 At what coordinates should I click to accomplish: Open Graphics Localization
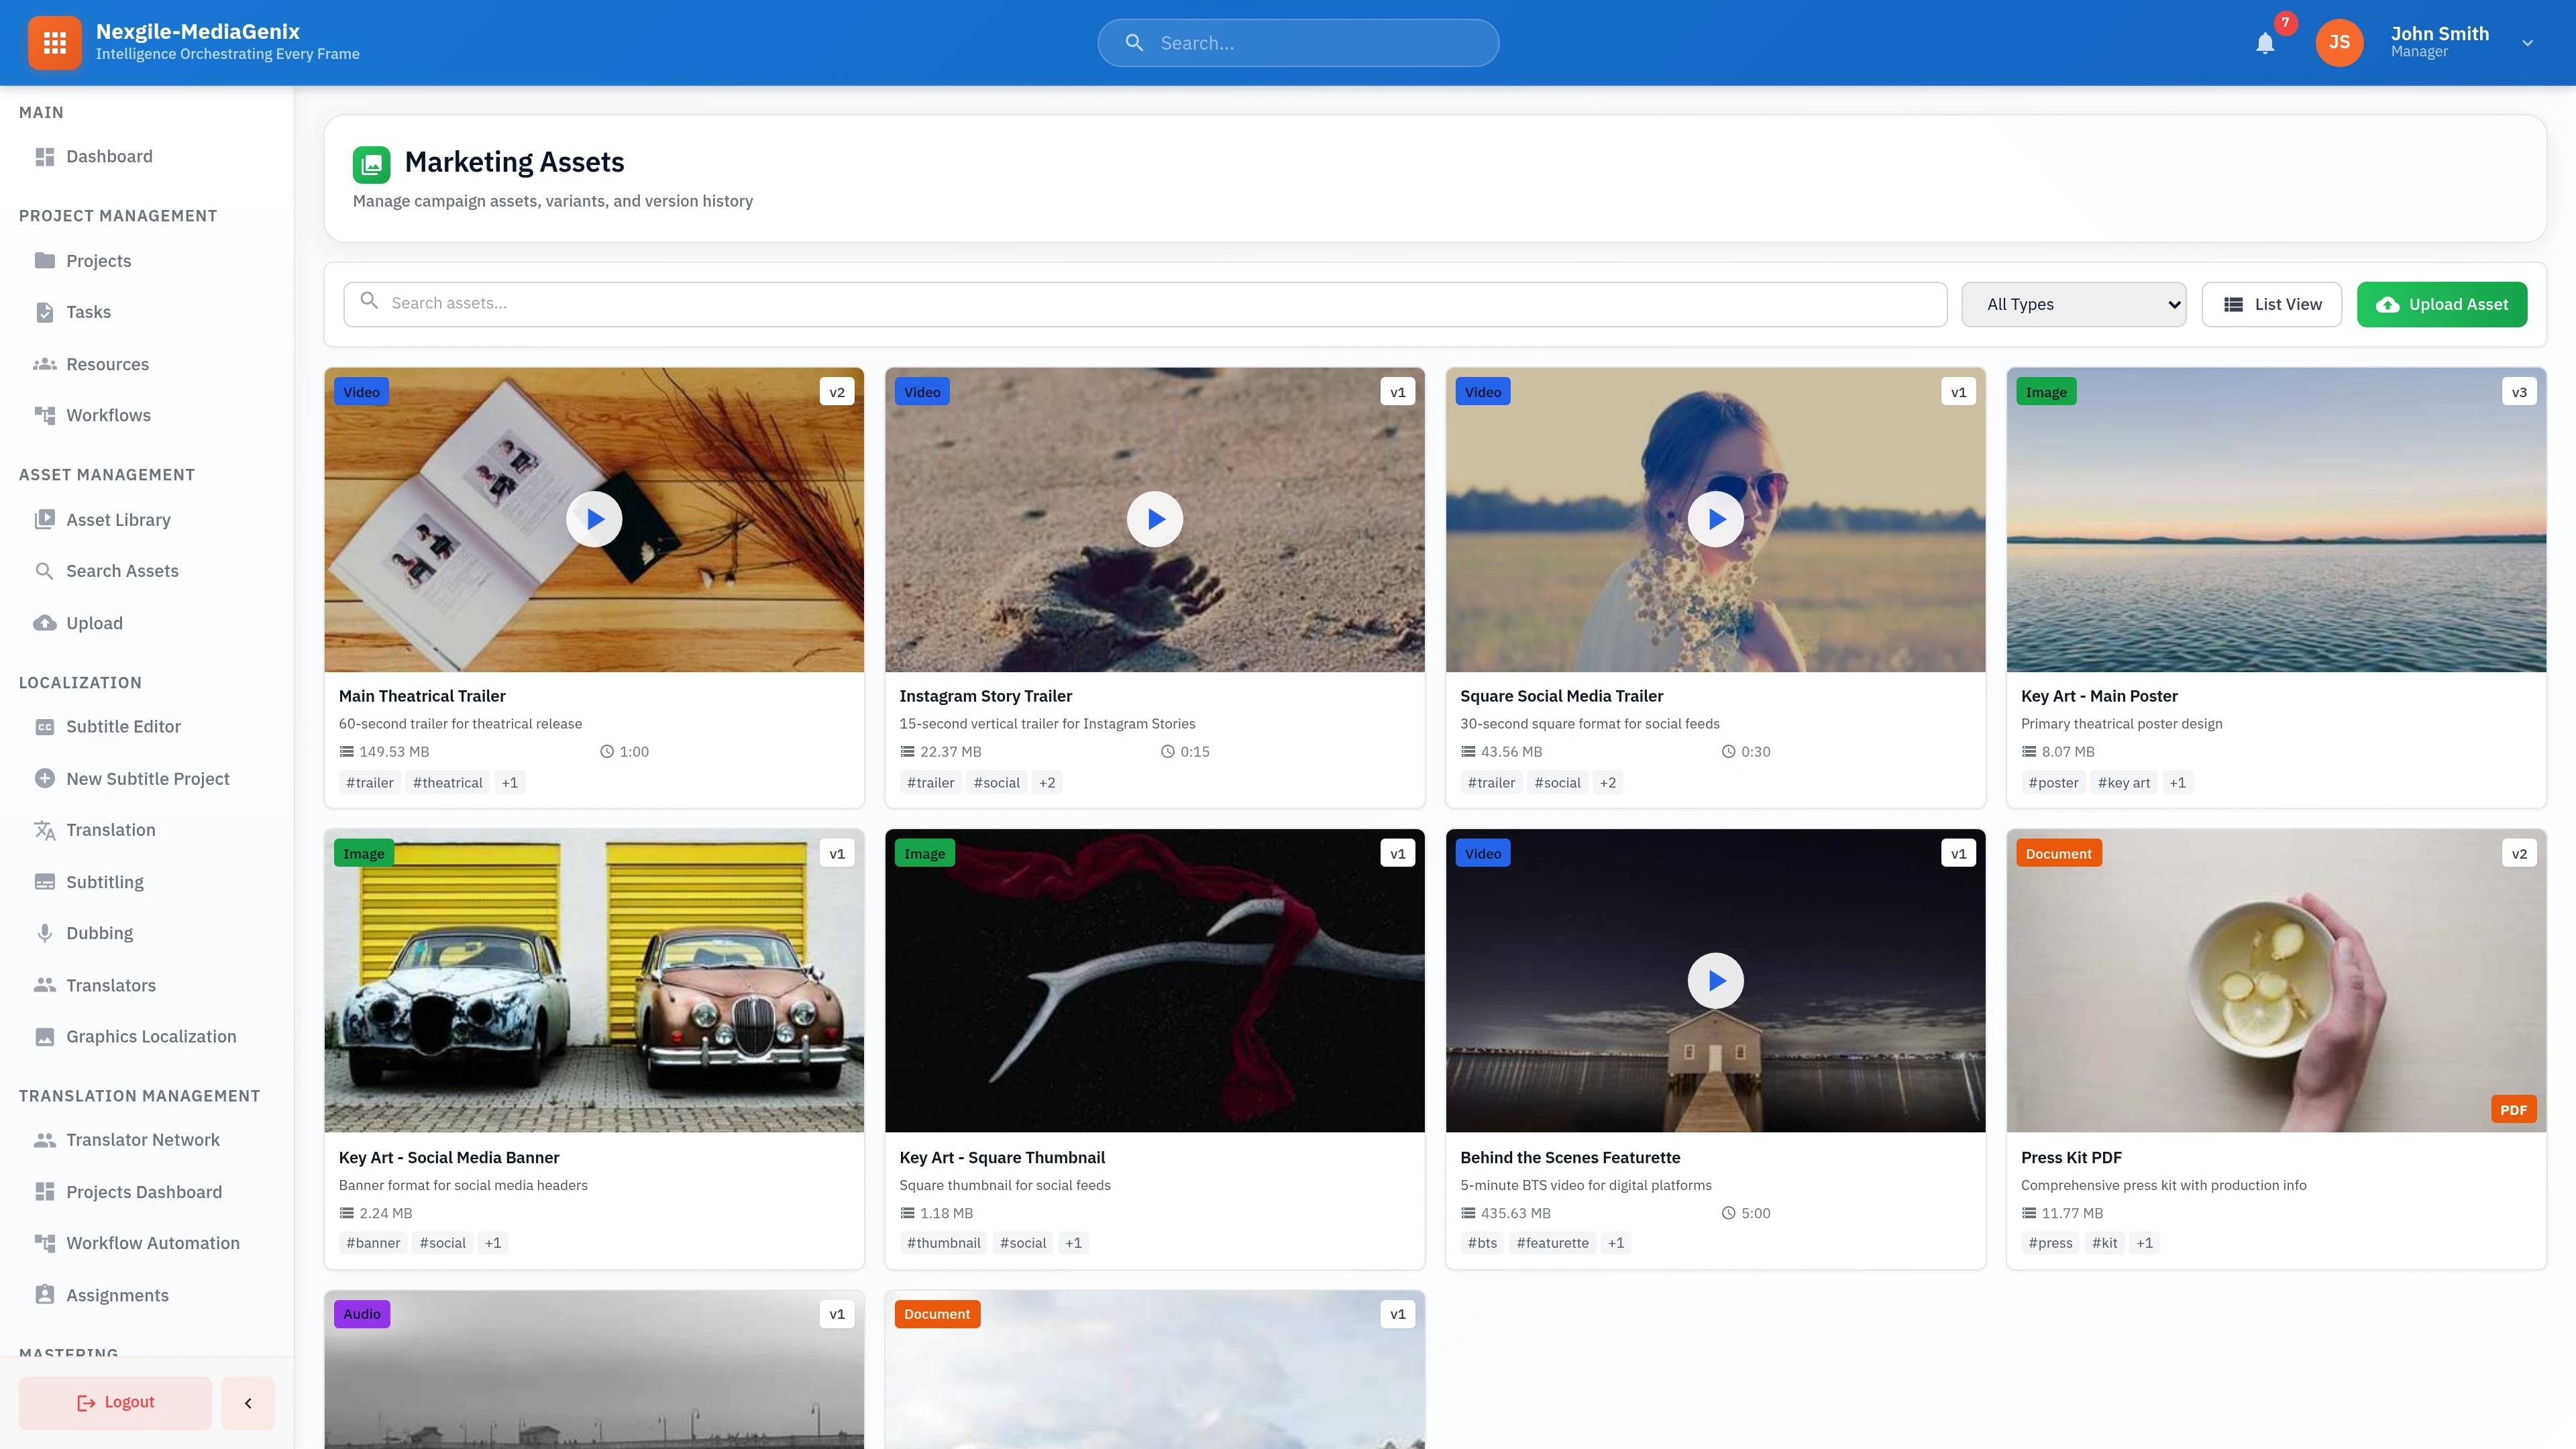tap(150, 1036)
